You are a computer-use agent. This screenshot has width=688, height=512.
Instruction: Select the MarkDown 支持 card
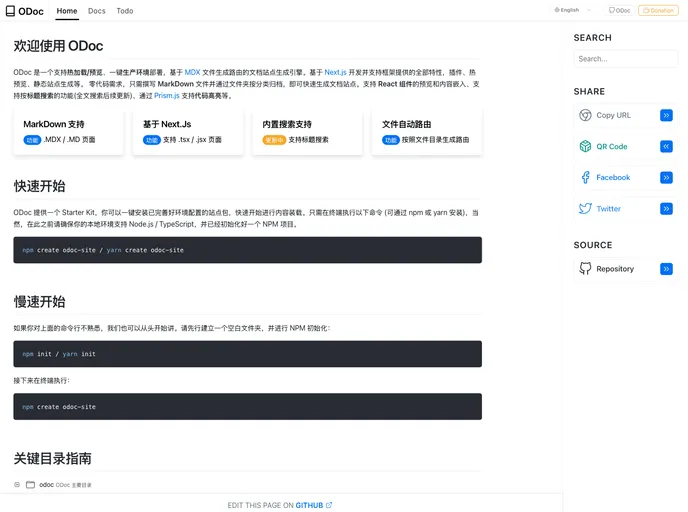point(68,132)
